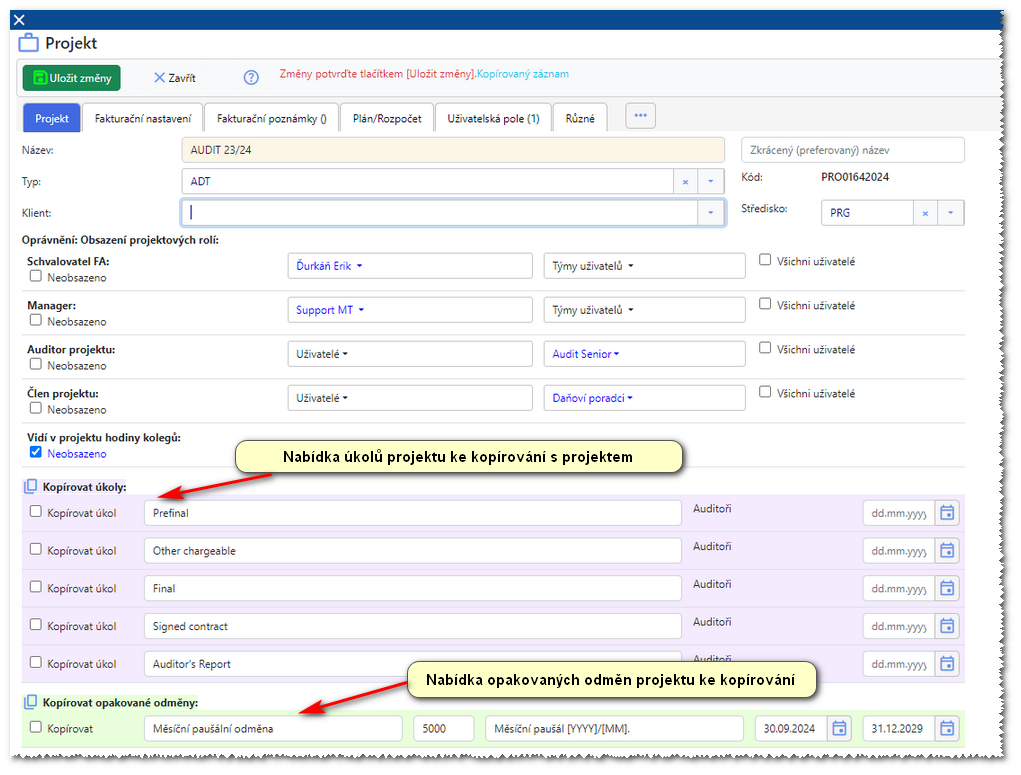Open calendar for the 31.12.2029 date field
The image size is (1021, 775).
947,728
